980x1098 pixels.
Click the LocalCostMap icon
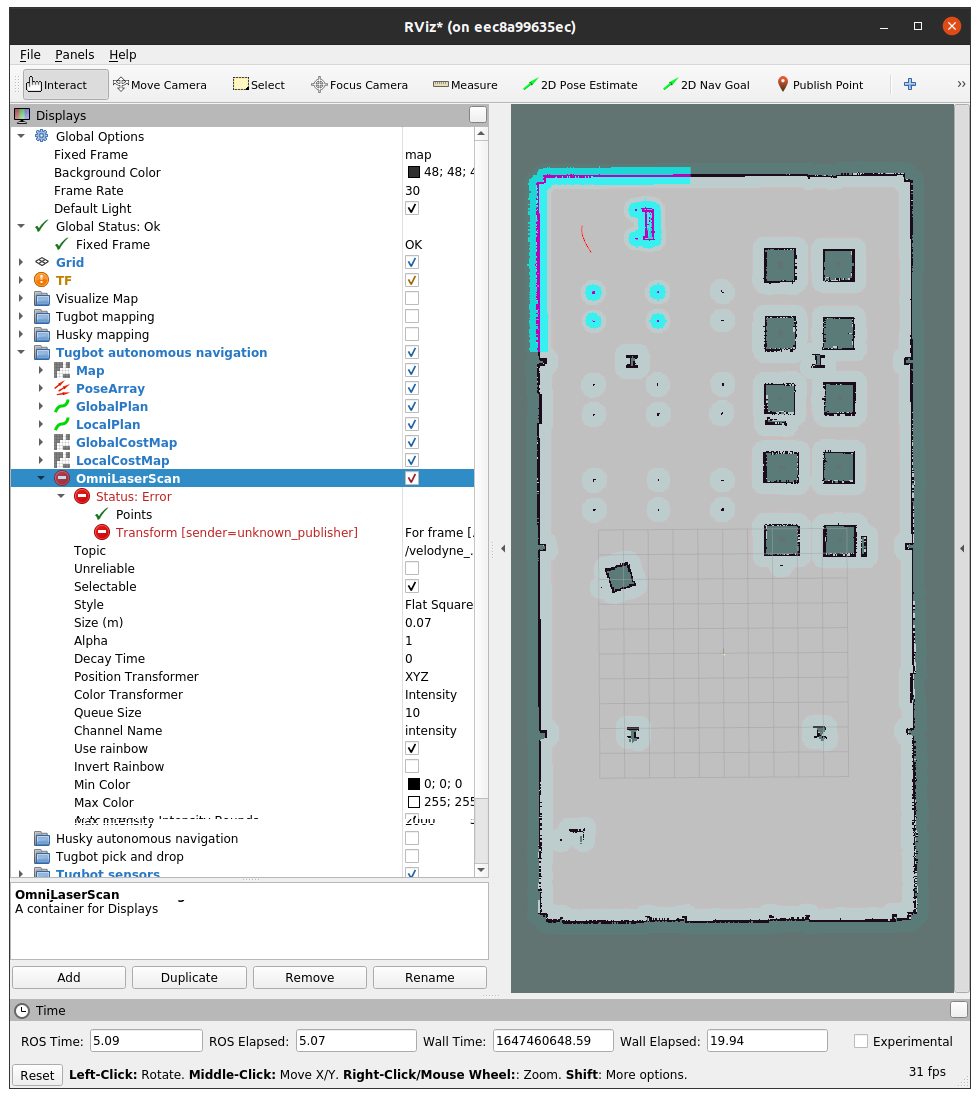tap(62, 461)
